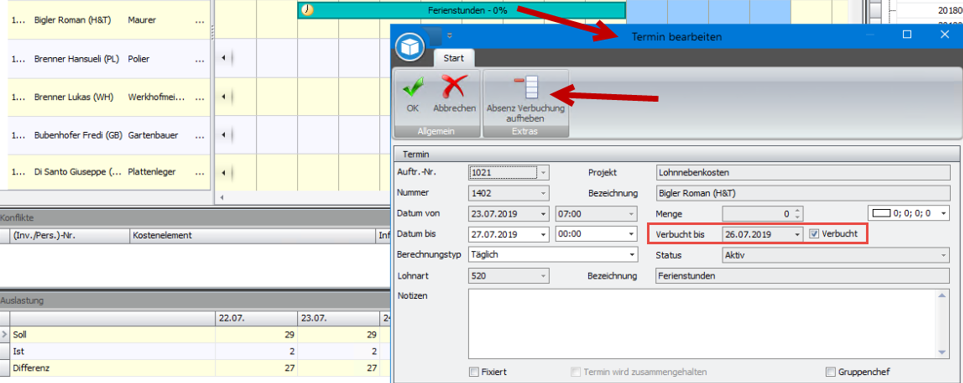Viewport: 963px width, 383px height.
Task: Click the 22.07. column header in Auslastung
Action: tap(256, 318)
